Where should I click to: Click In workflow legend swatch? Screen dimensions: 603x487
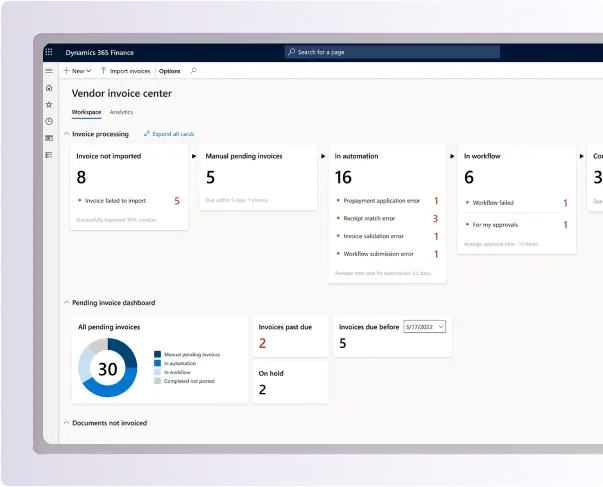pyautogui.click(x=157, y=372)
